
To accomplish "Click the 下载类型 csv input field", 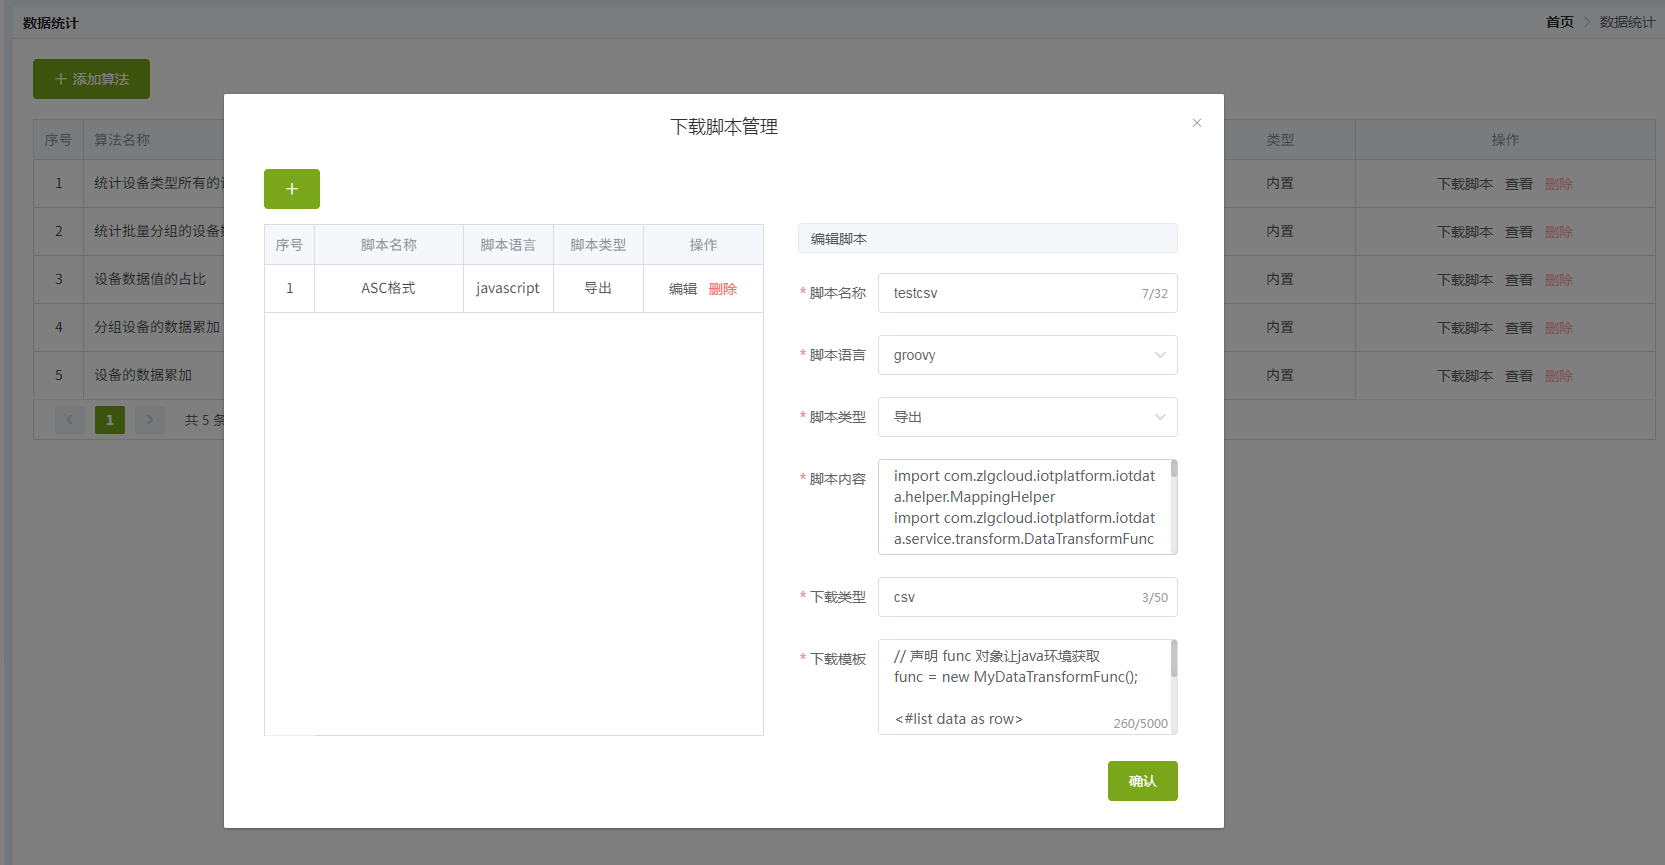I will pos(1027,597).
